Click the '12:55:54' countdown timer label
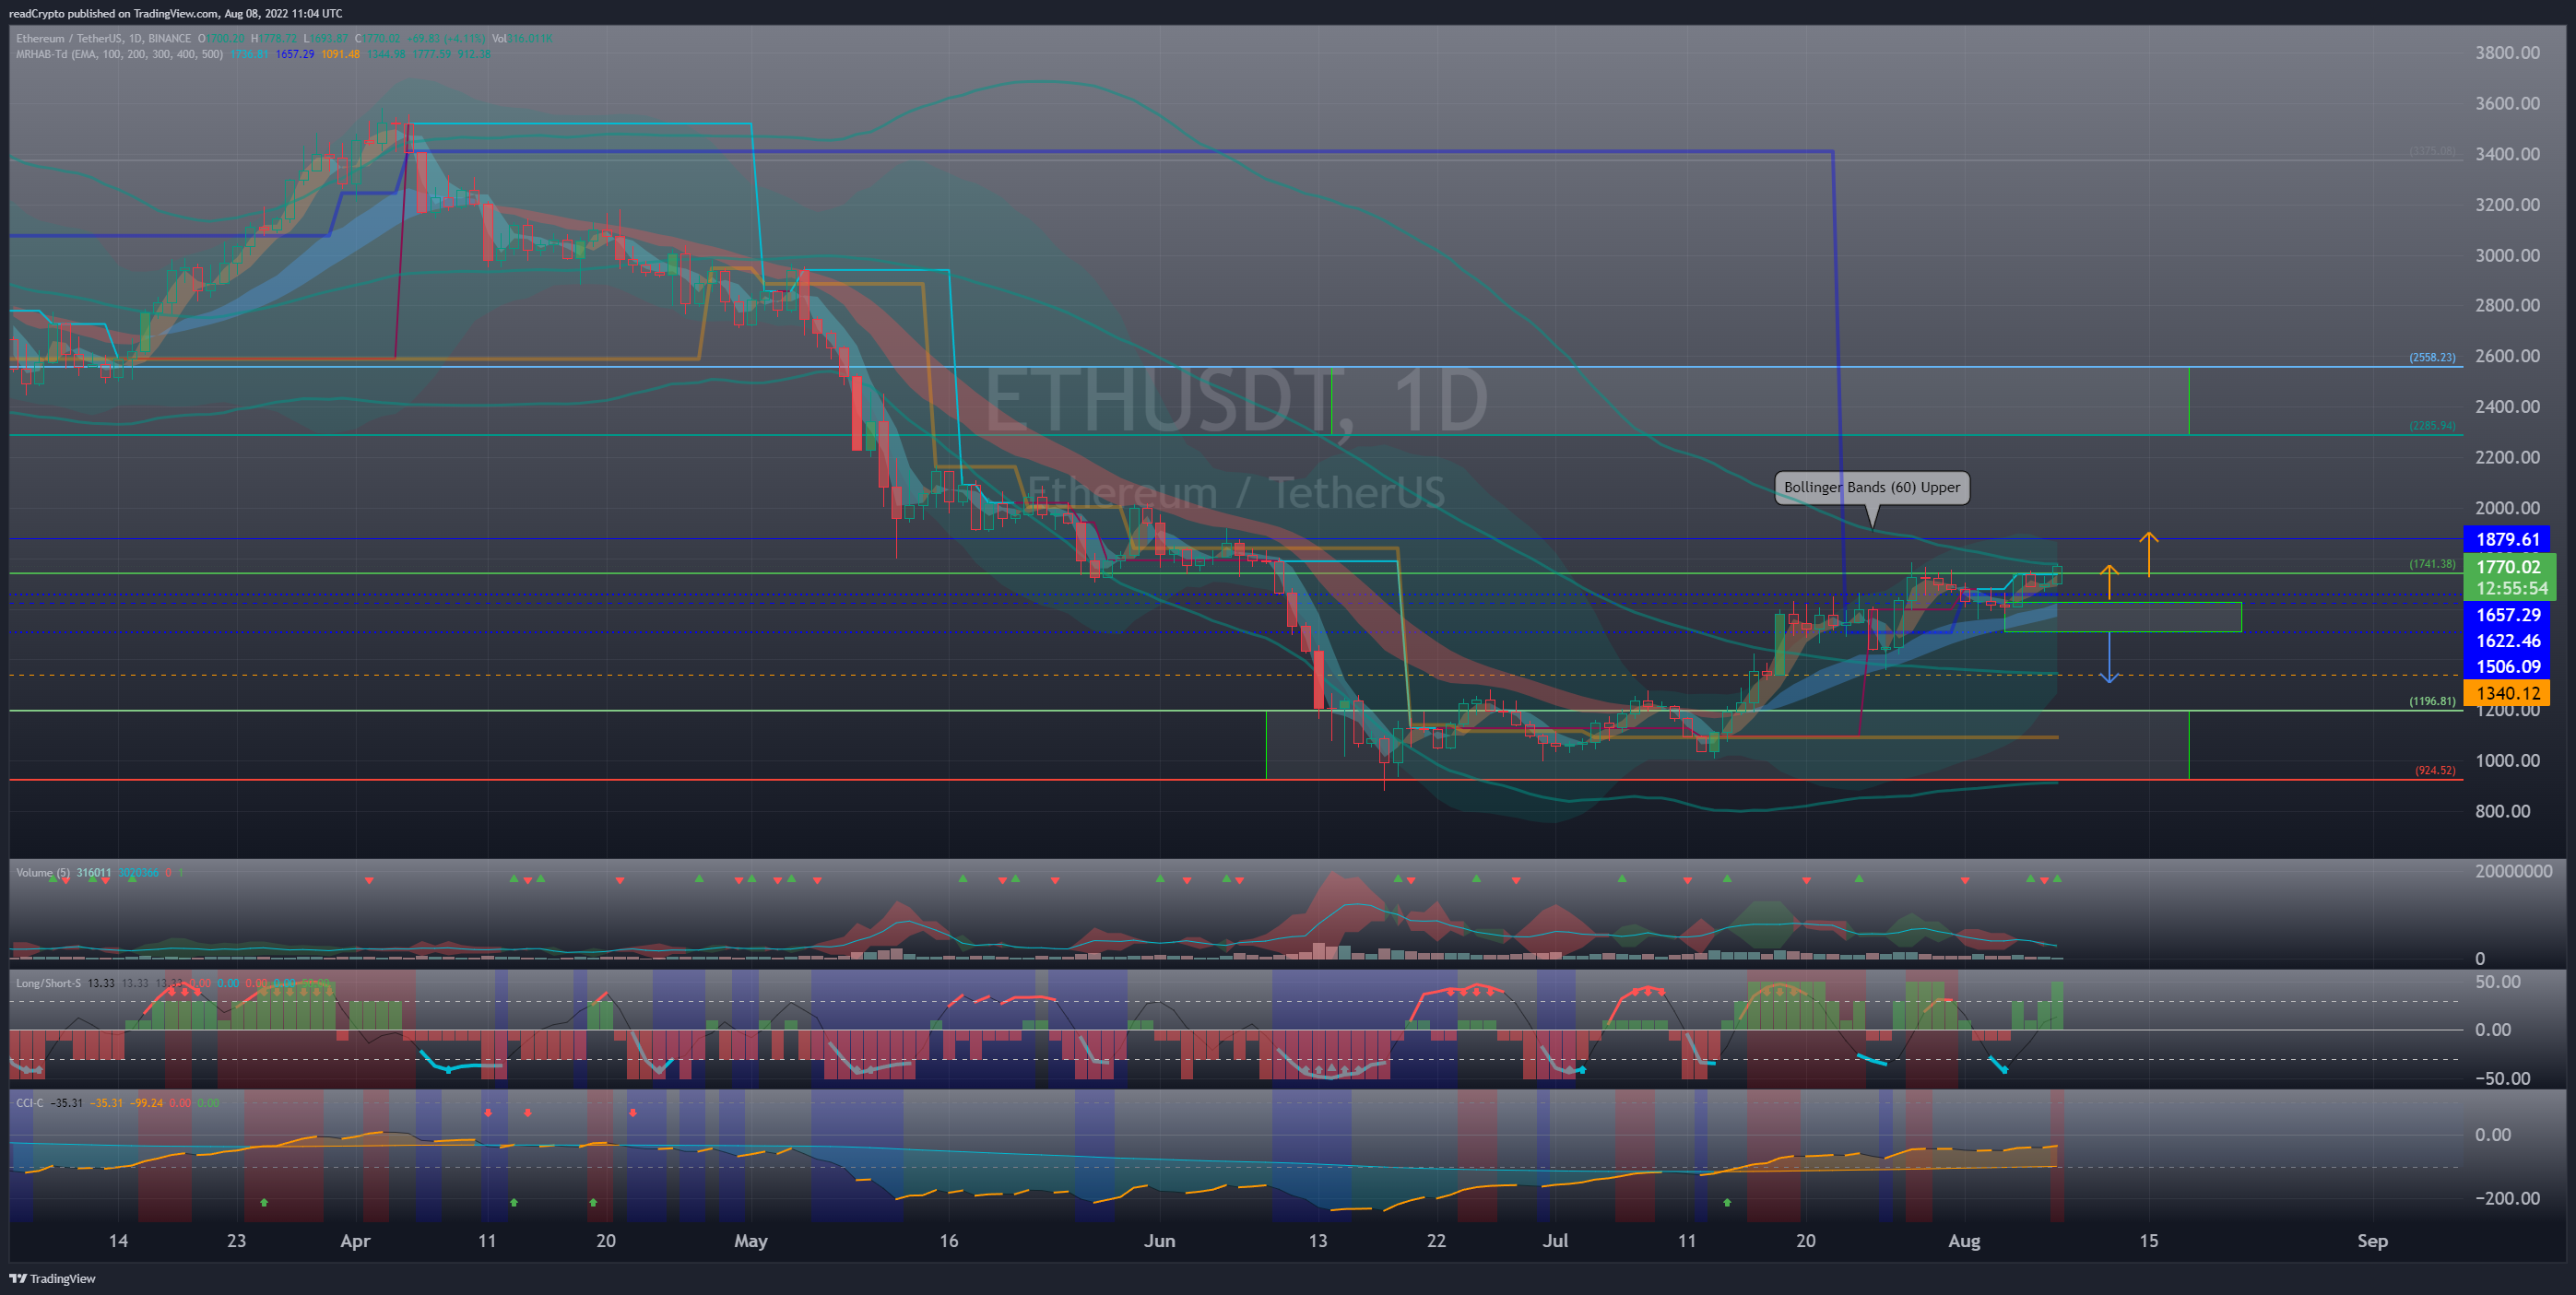Image resolution: width=2576 pixels, height=1295 pixels. point(2511,588)
